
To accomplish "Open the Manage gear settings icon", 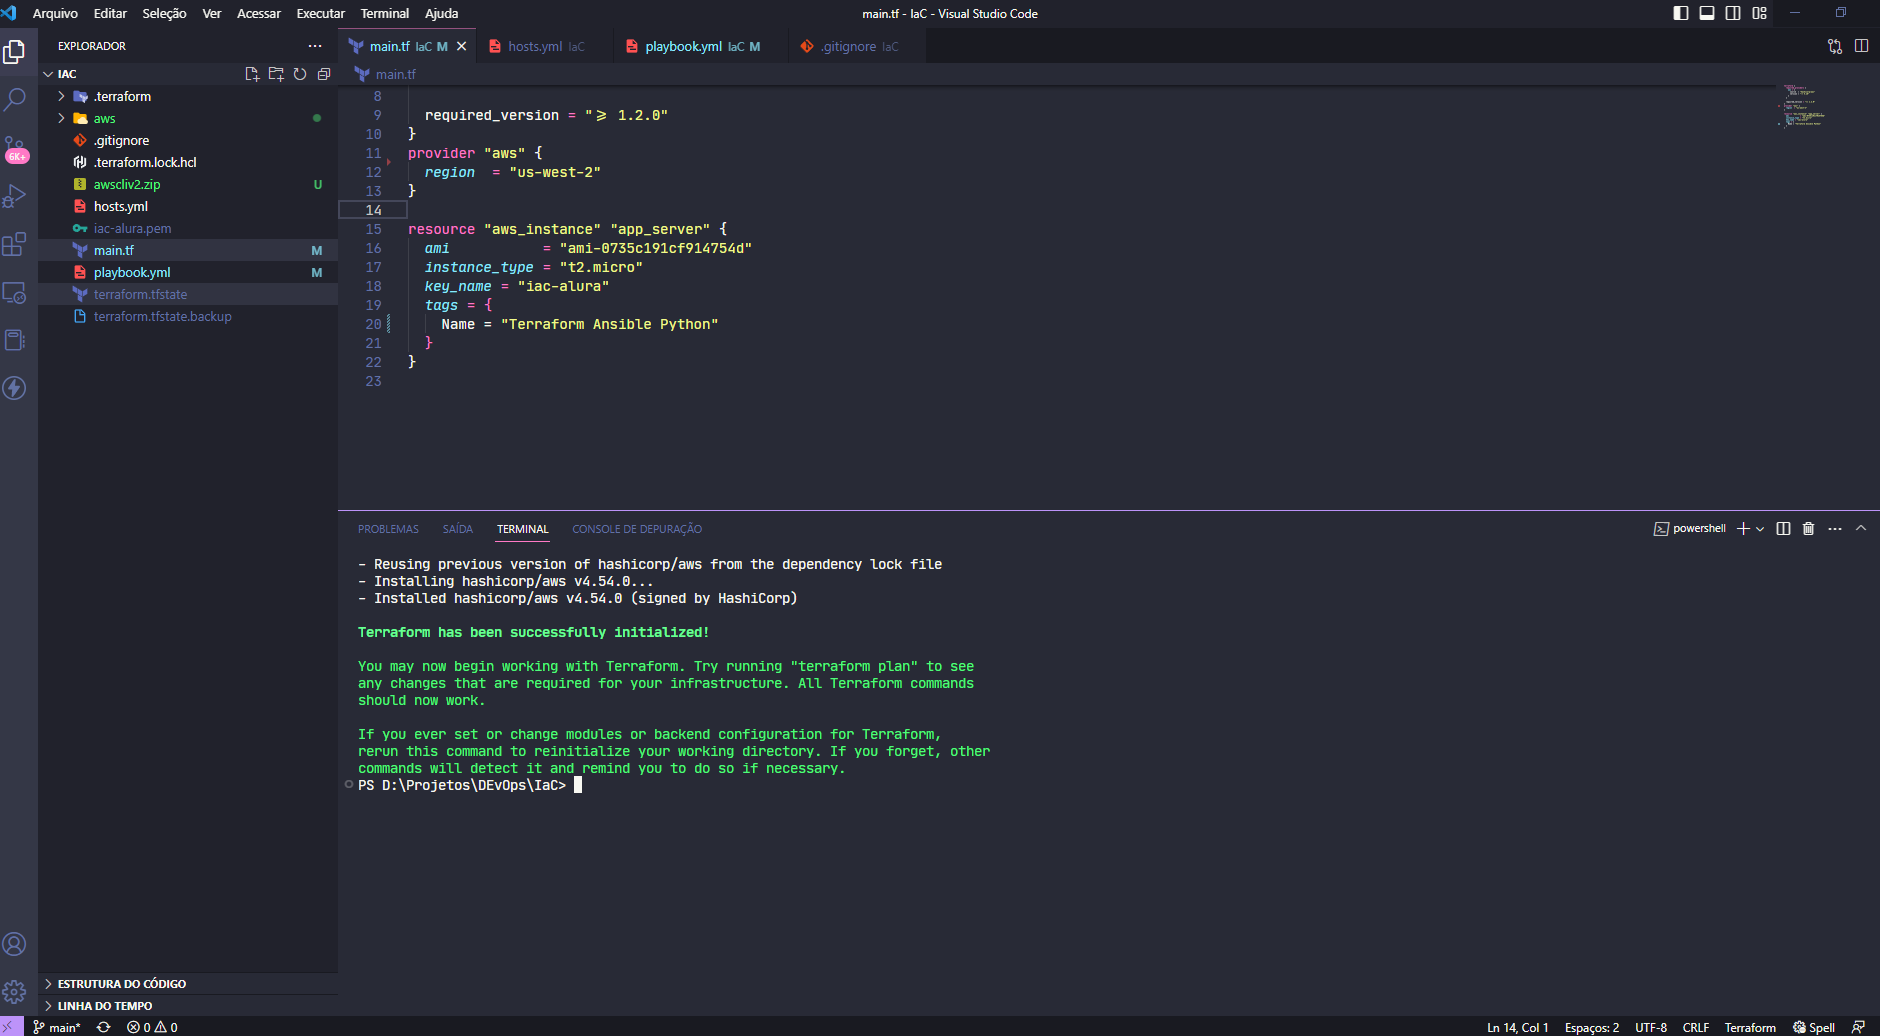I will [x=15, y=992].
